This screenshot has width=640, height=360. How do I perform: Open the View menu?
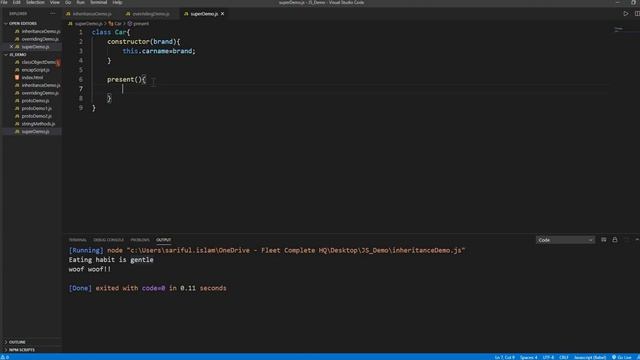[54, 2]
